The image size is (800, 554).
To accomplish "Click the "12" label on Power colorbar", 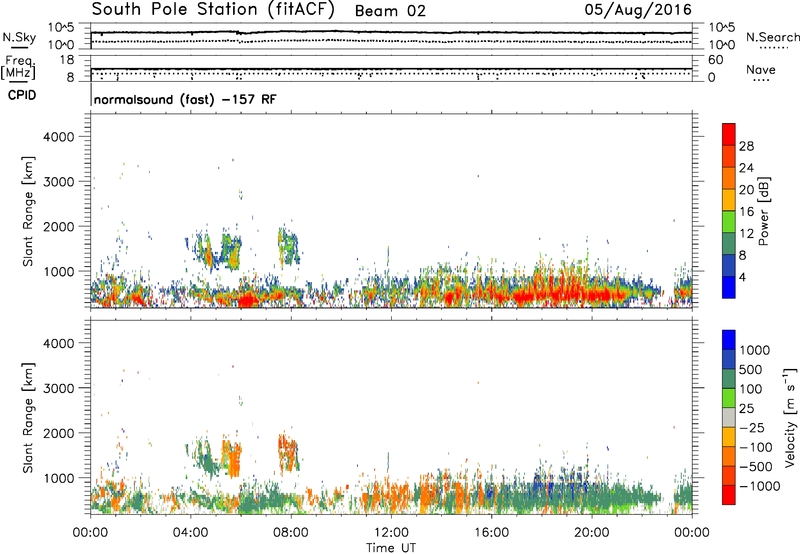I will [x=746, y=234].
